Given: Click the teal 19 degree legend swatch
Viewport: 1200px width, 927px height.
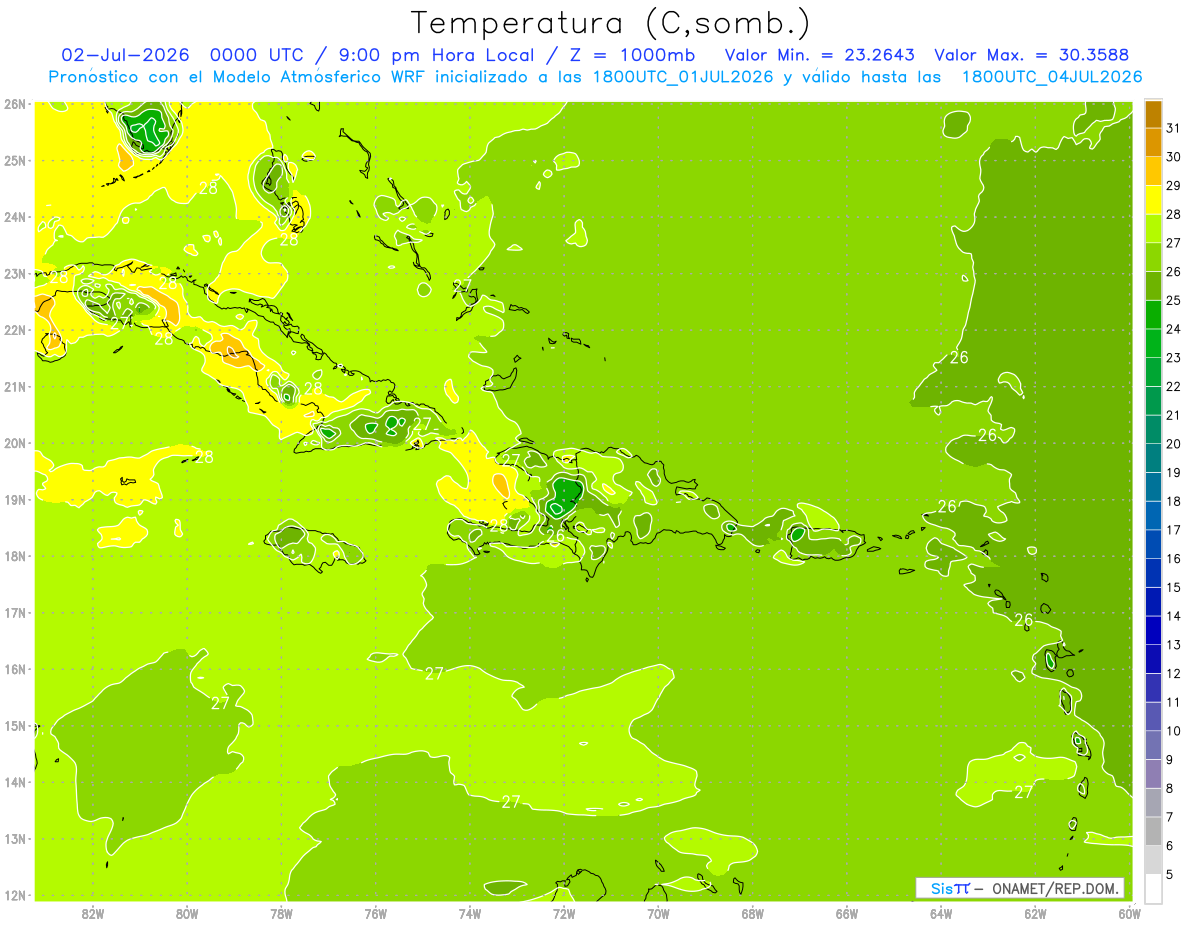Looking at the screenshot, I should point(1153,458).
